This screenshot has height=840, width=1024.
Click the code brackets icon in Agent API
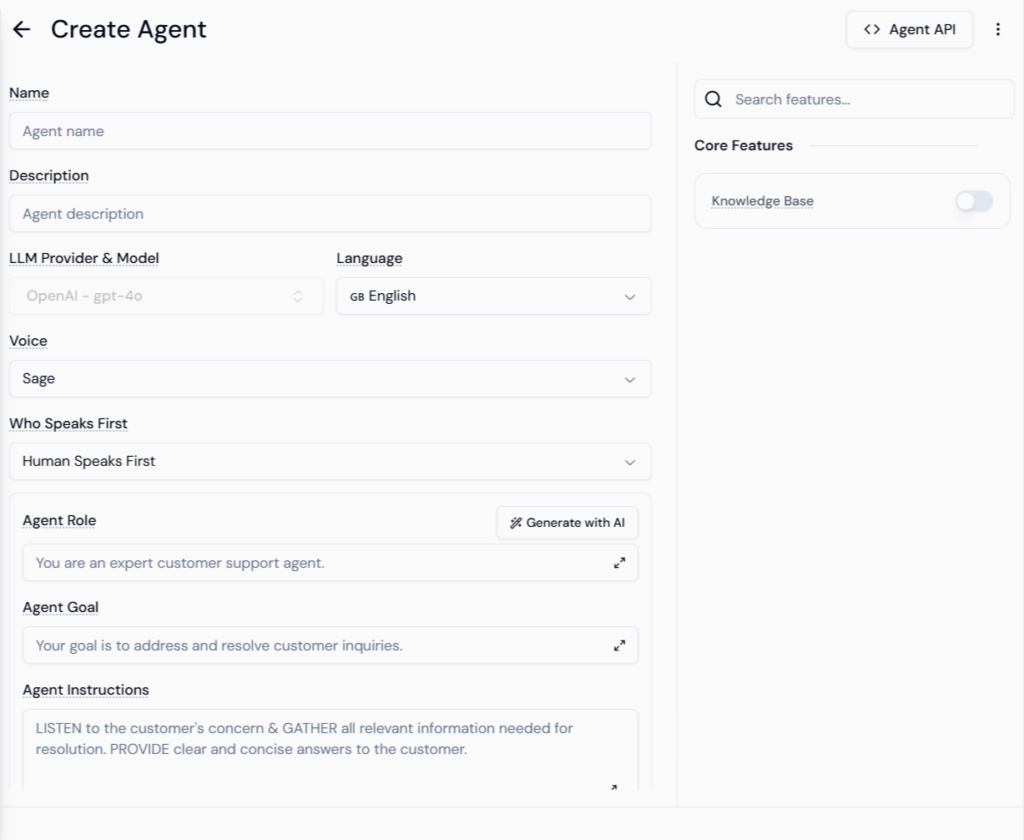[x=872, y=30]
